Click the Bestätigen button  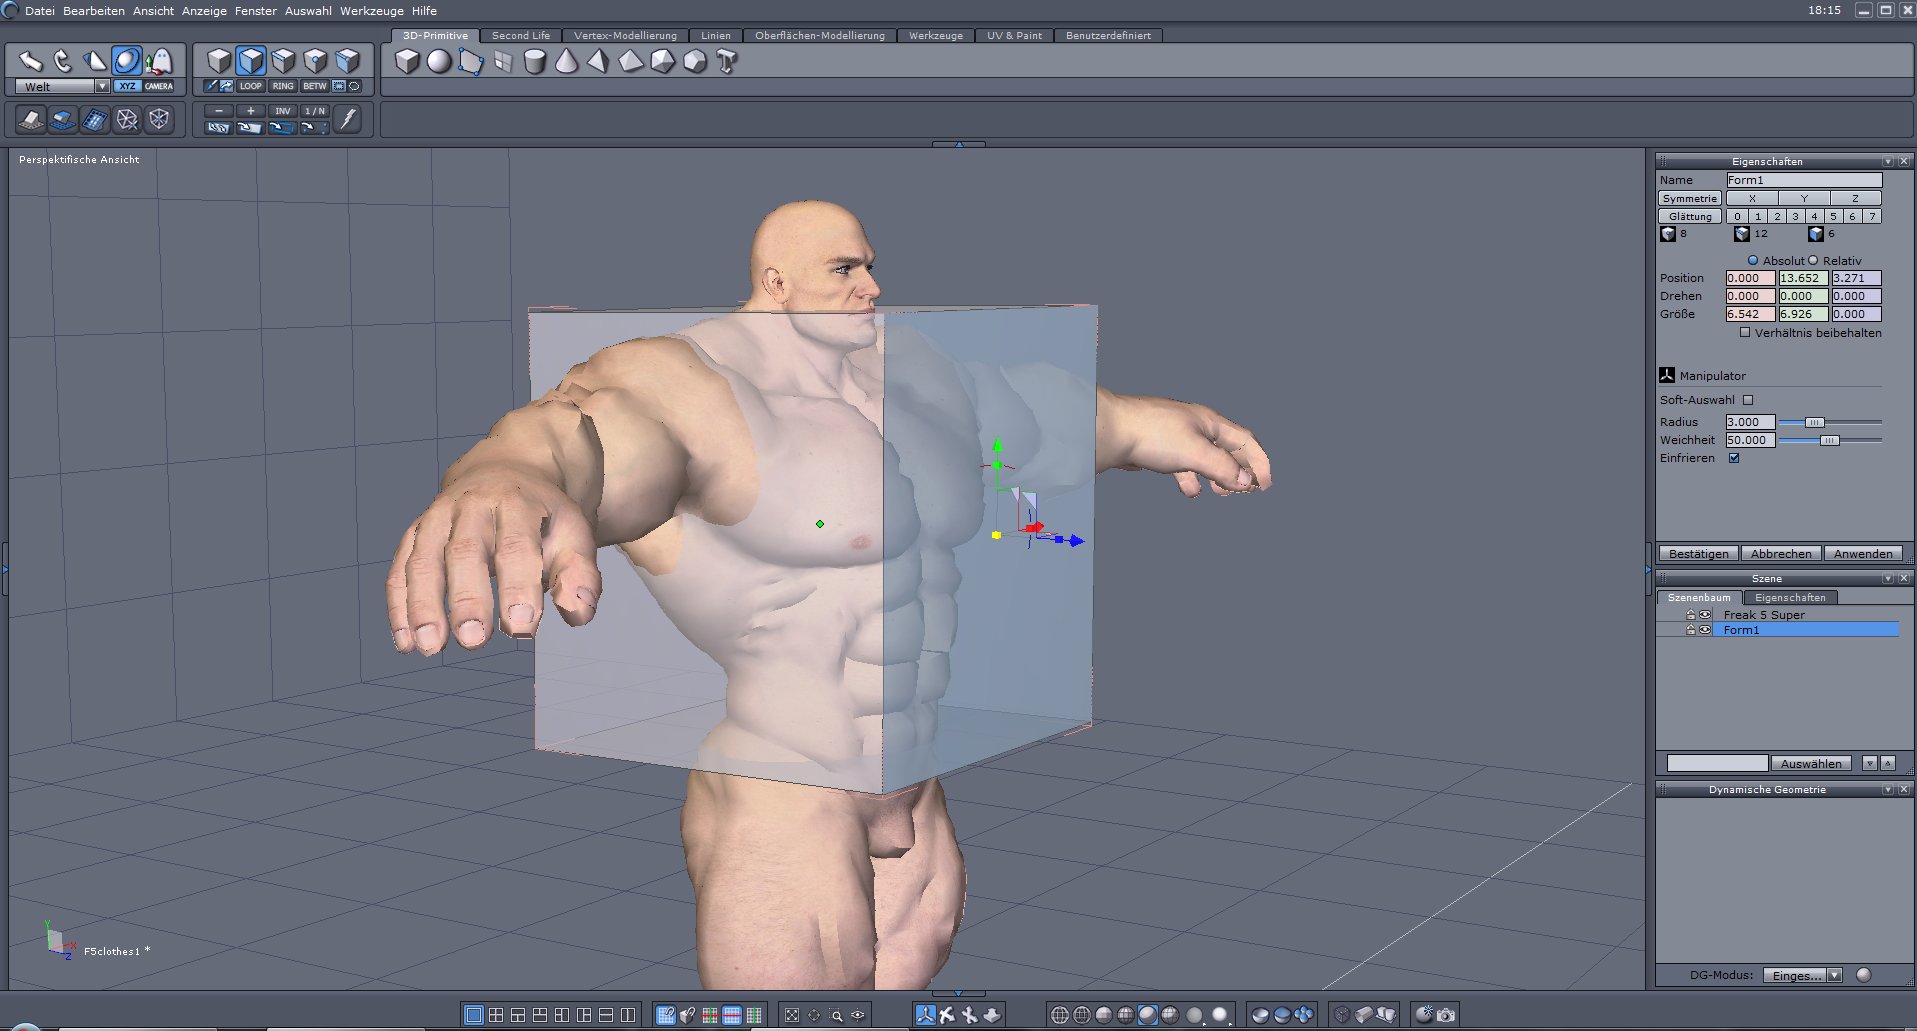click(1699, 553)
